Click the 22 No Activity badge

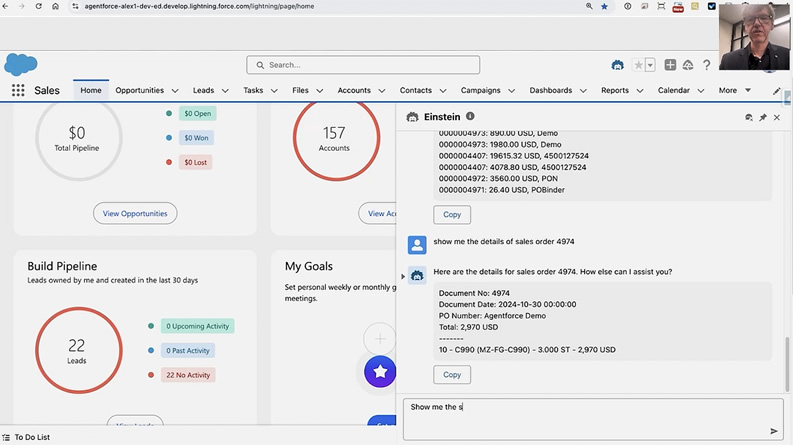coord(188,375)
